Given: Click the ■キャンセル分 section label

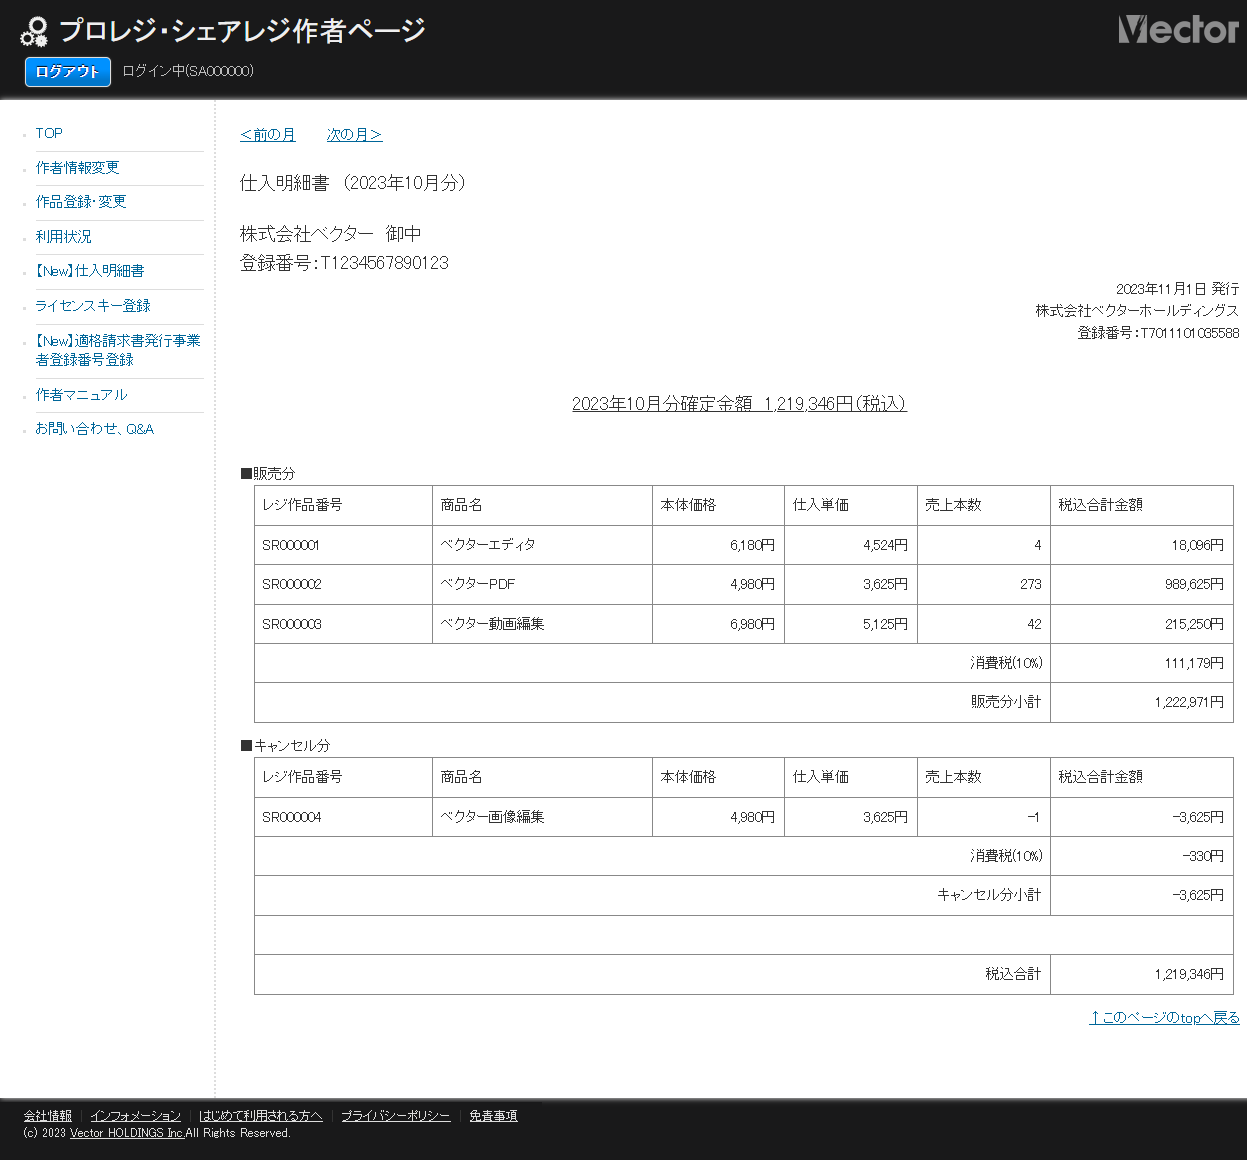Looking at the screenshot, I should pos(285,745).
